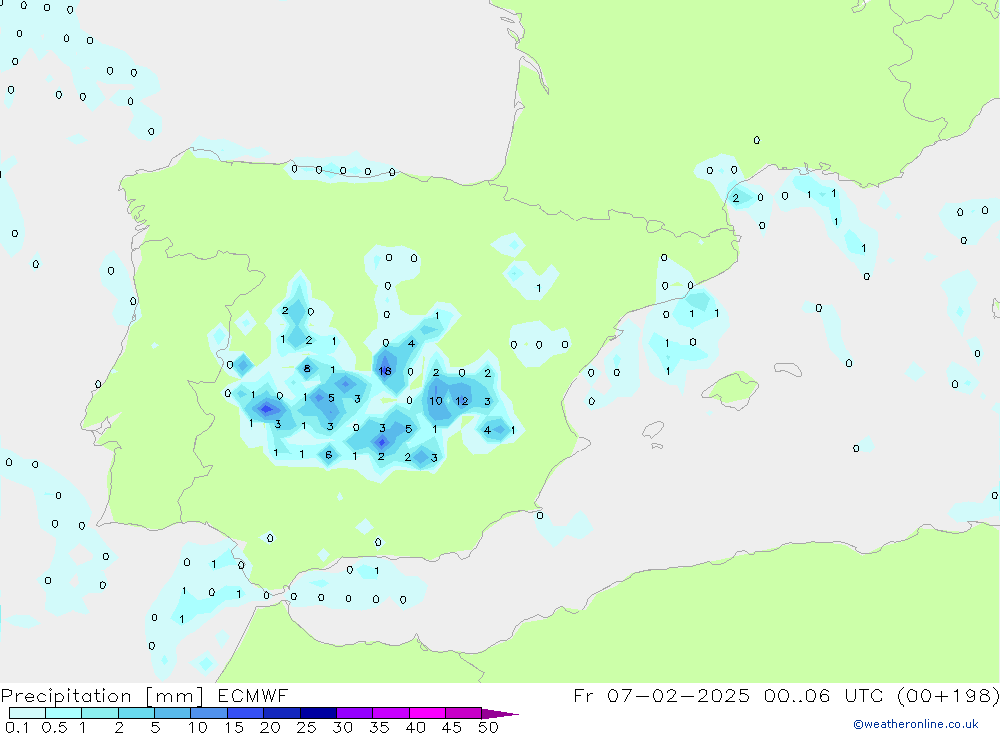Pick the 10–15 mm legend color swatch

(x=209, y=713)
